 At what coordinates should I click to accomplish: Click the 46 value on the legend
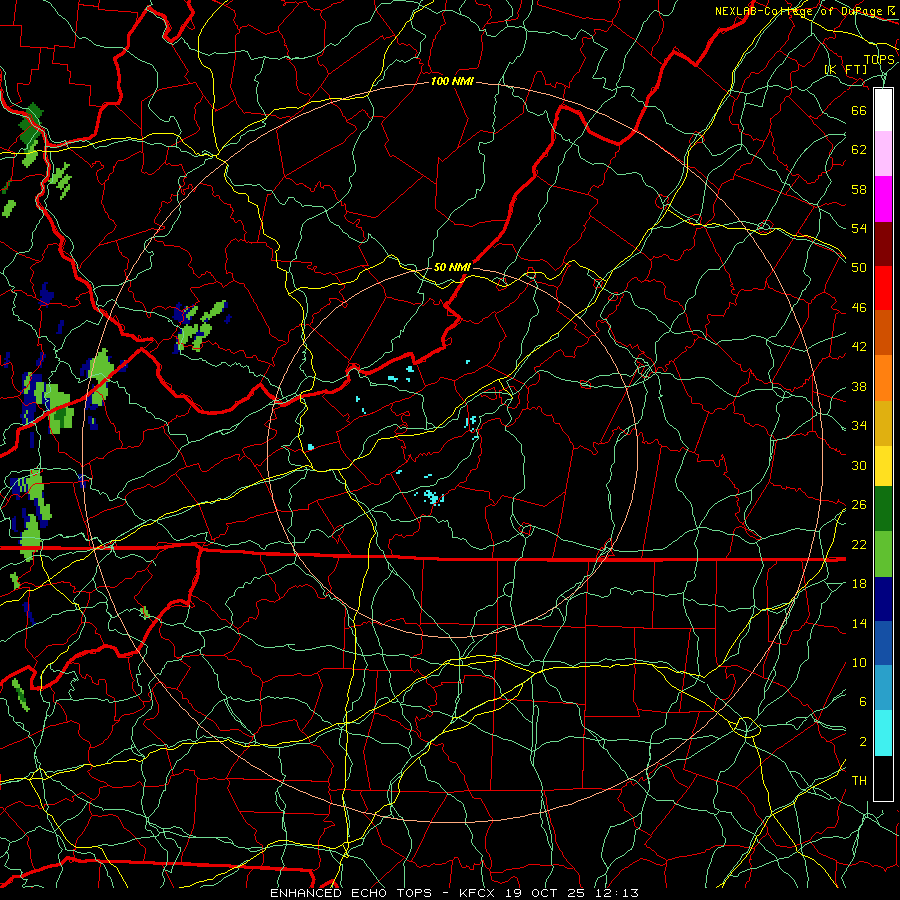click(x=859, y=307)
